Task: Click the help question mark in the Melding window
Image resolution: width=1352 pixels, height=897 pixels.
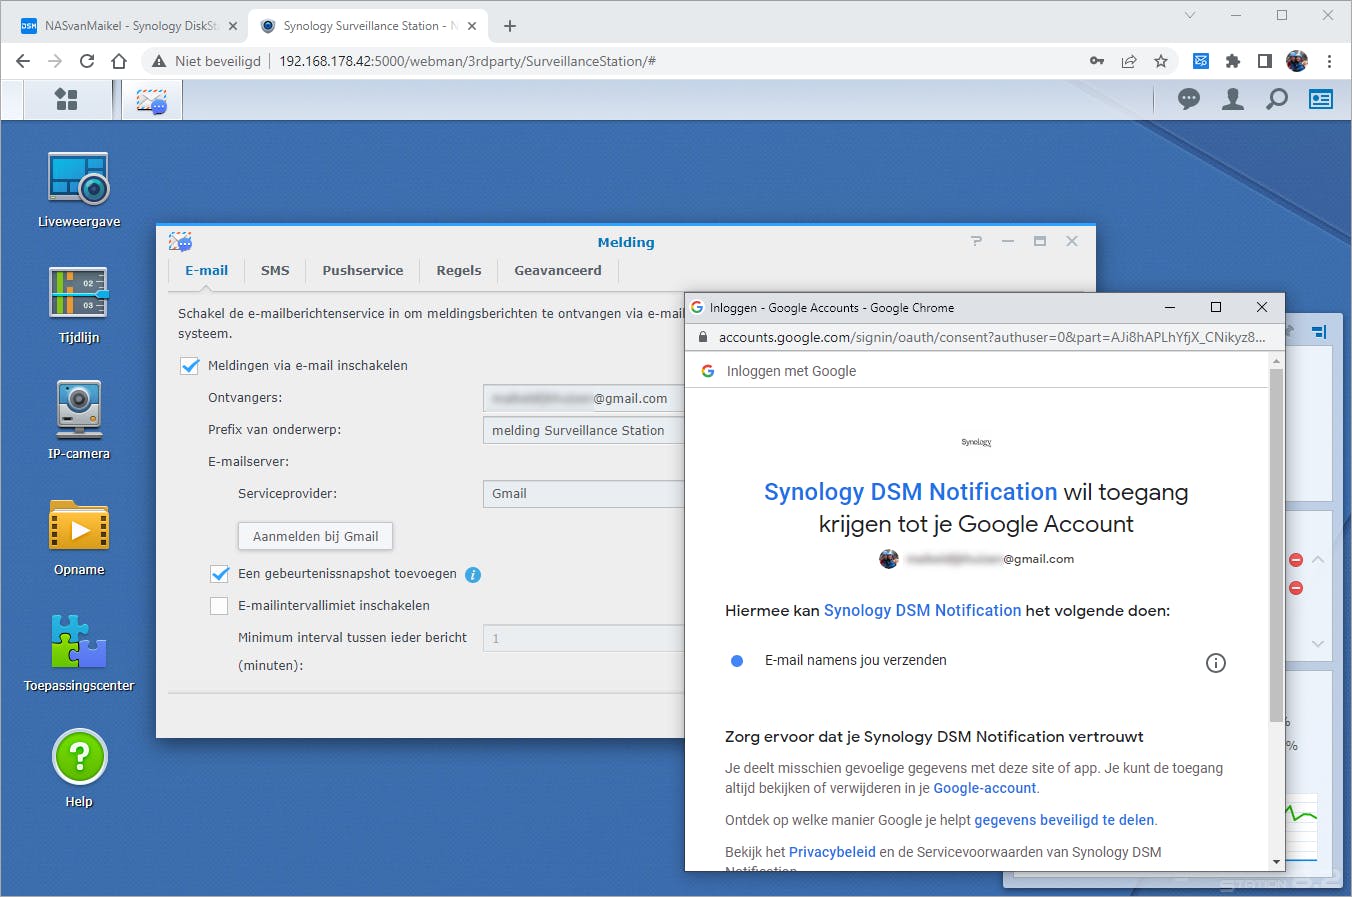Action: pyautogui.click(x=976, y=241)
